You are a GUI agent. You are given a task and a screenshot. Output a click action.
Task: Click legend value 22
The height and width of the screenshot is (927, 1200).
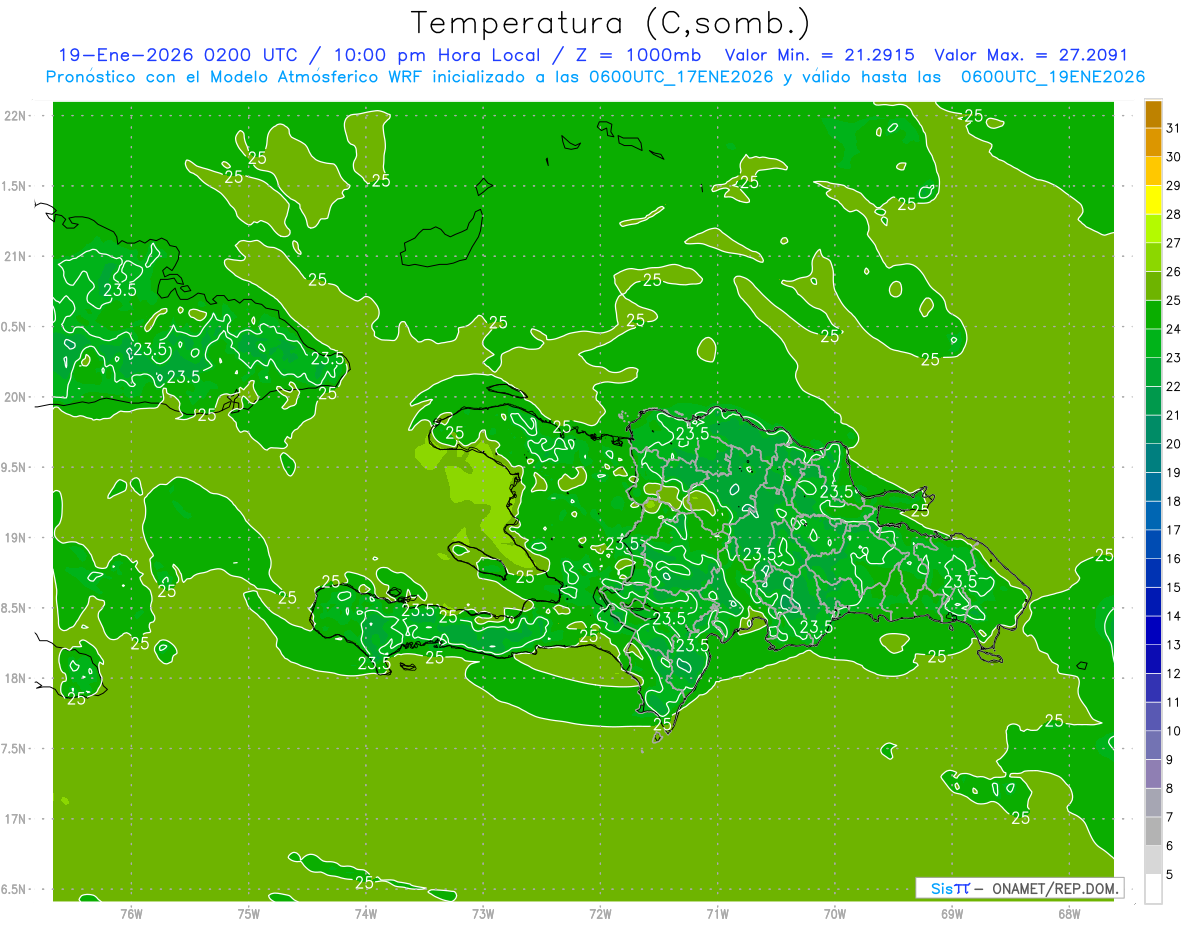(x=1174, y=386)
